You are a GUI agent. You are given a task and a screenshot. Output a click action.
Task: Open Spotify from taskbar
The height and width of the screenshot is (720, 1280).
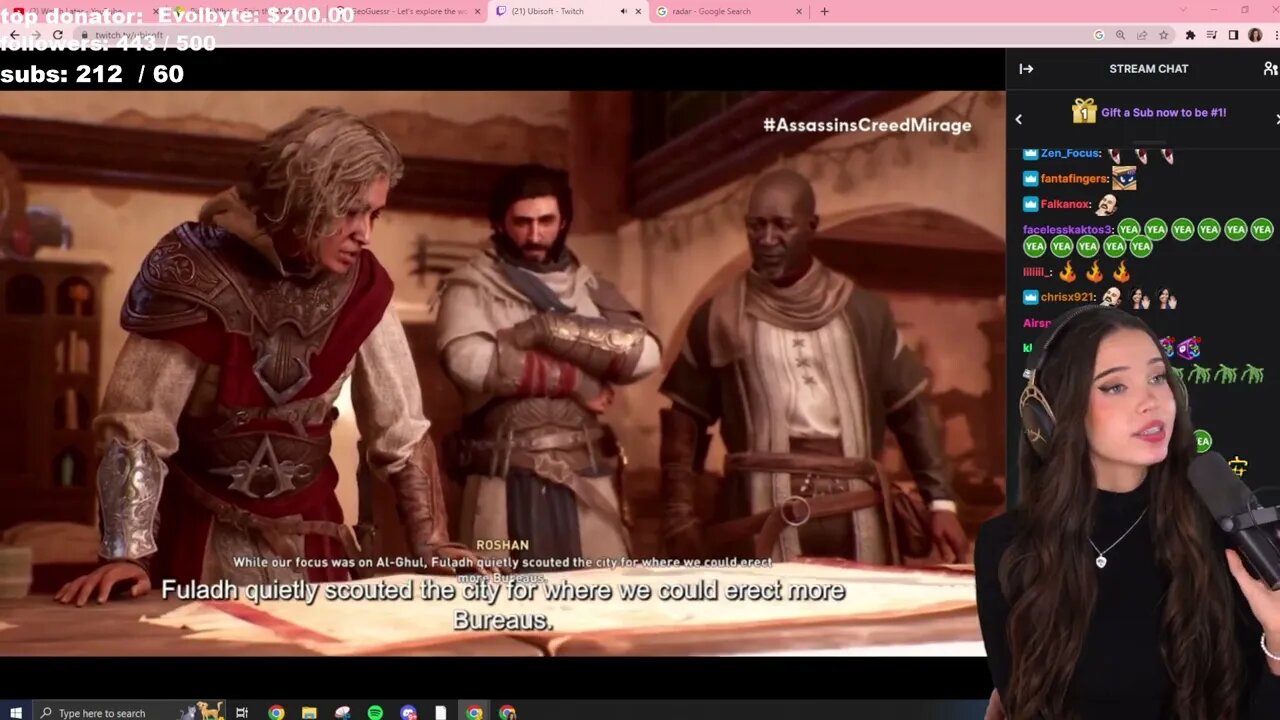[x=375, y=712]
